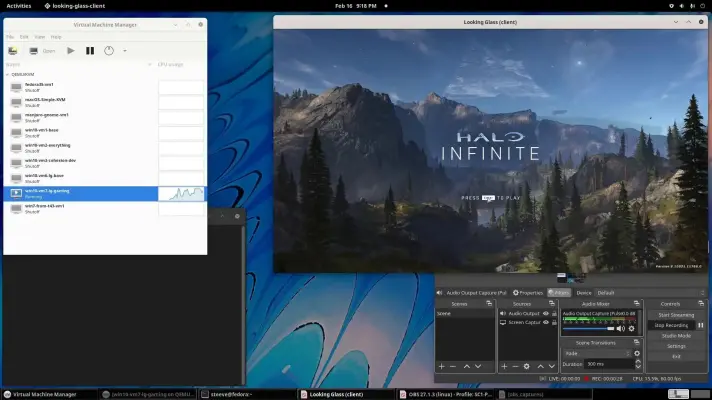Add a new source in OBS Sources panel
Image resolution: width=712 pixels, height=400 pixels.
(x=504, y=366)
